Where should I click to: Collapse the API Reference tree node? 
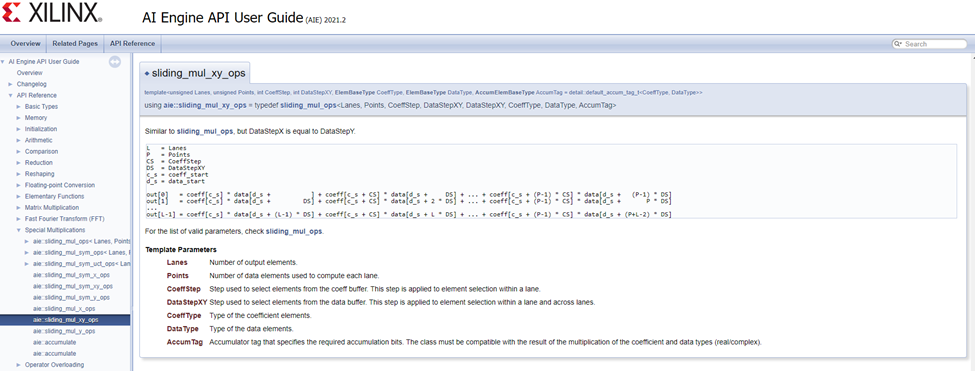coord(11,95)
